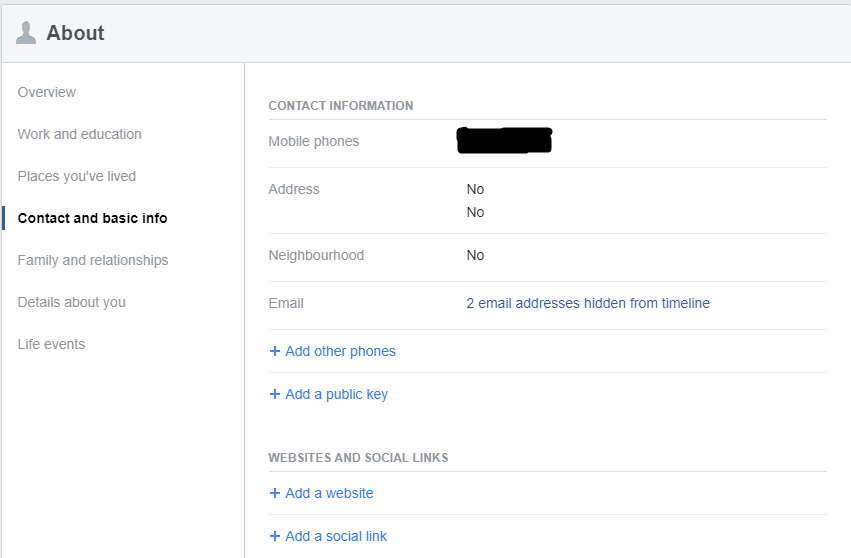Switch to Work and education
This screenshot has width=851, height=558.
coord(79,134)
